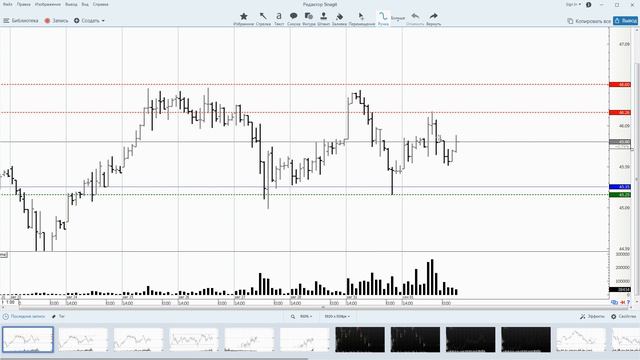Select the Сноска callout tool

pos(293,19)
